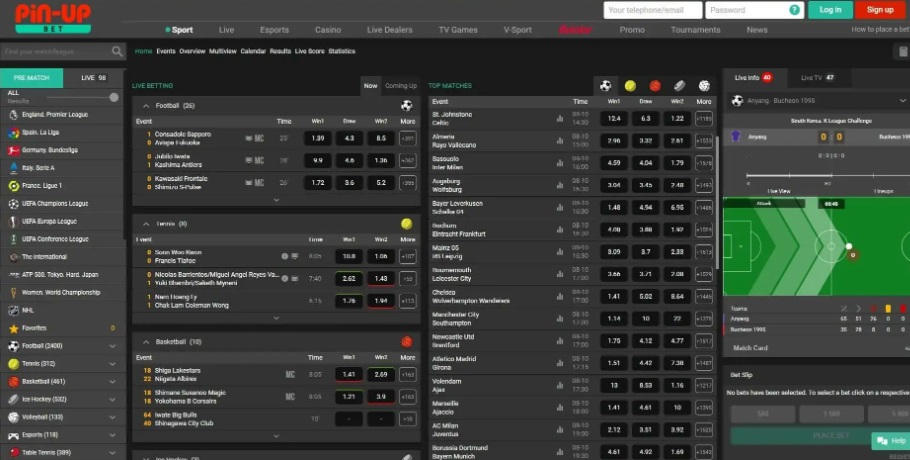Screen dimensions: 910x460
Task: Click the football icon in Live Betting header
Action: click(407, 106)
